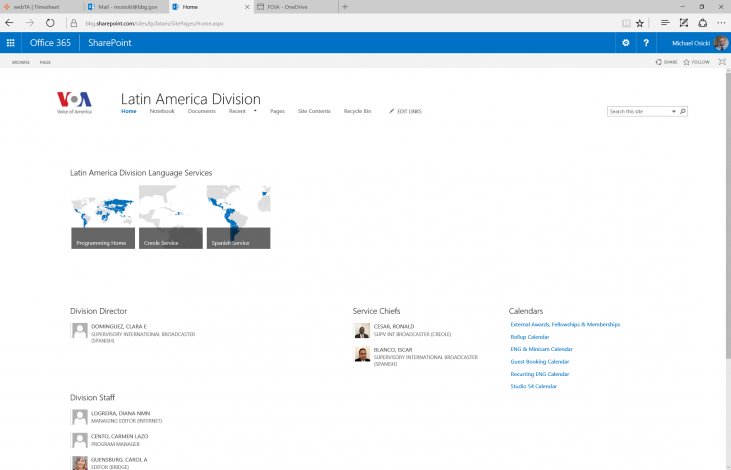Open Michael Osicki profile picture menu

(721, 43)
